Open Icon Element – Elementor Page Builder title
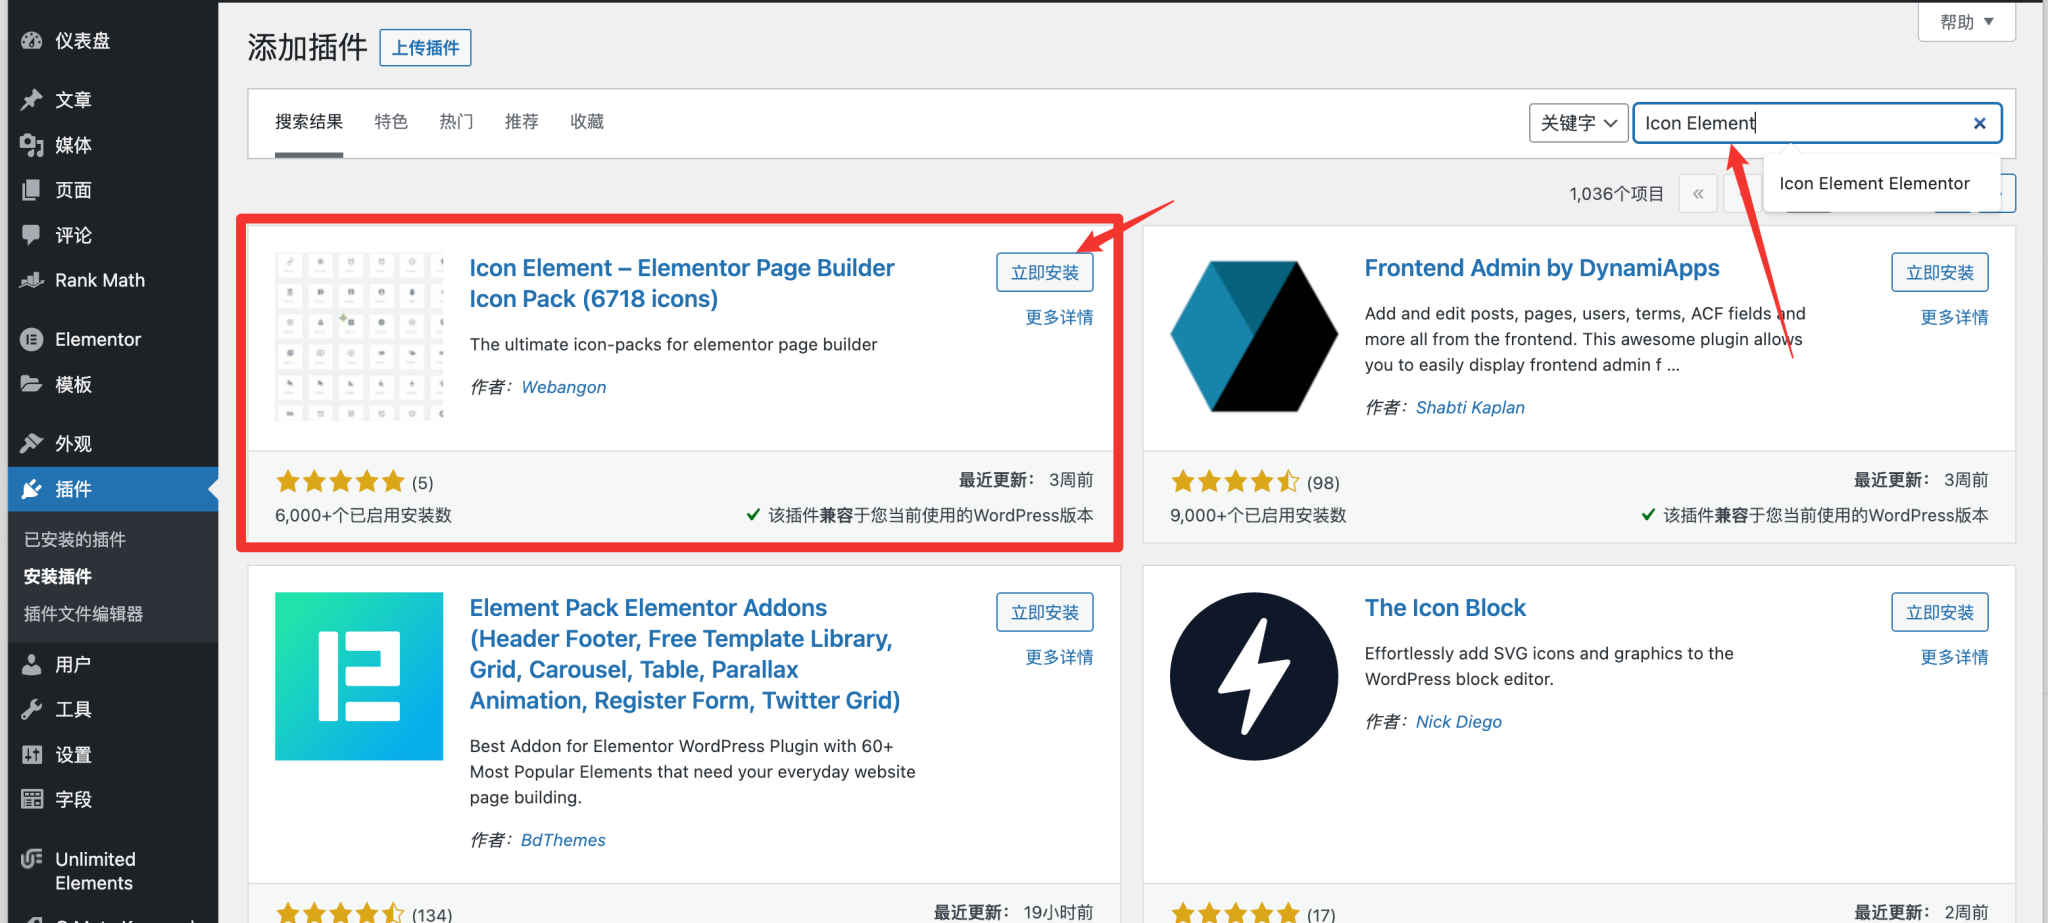The image size is (2048, 923). tap(682, 283)
